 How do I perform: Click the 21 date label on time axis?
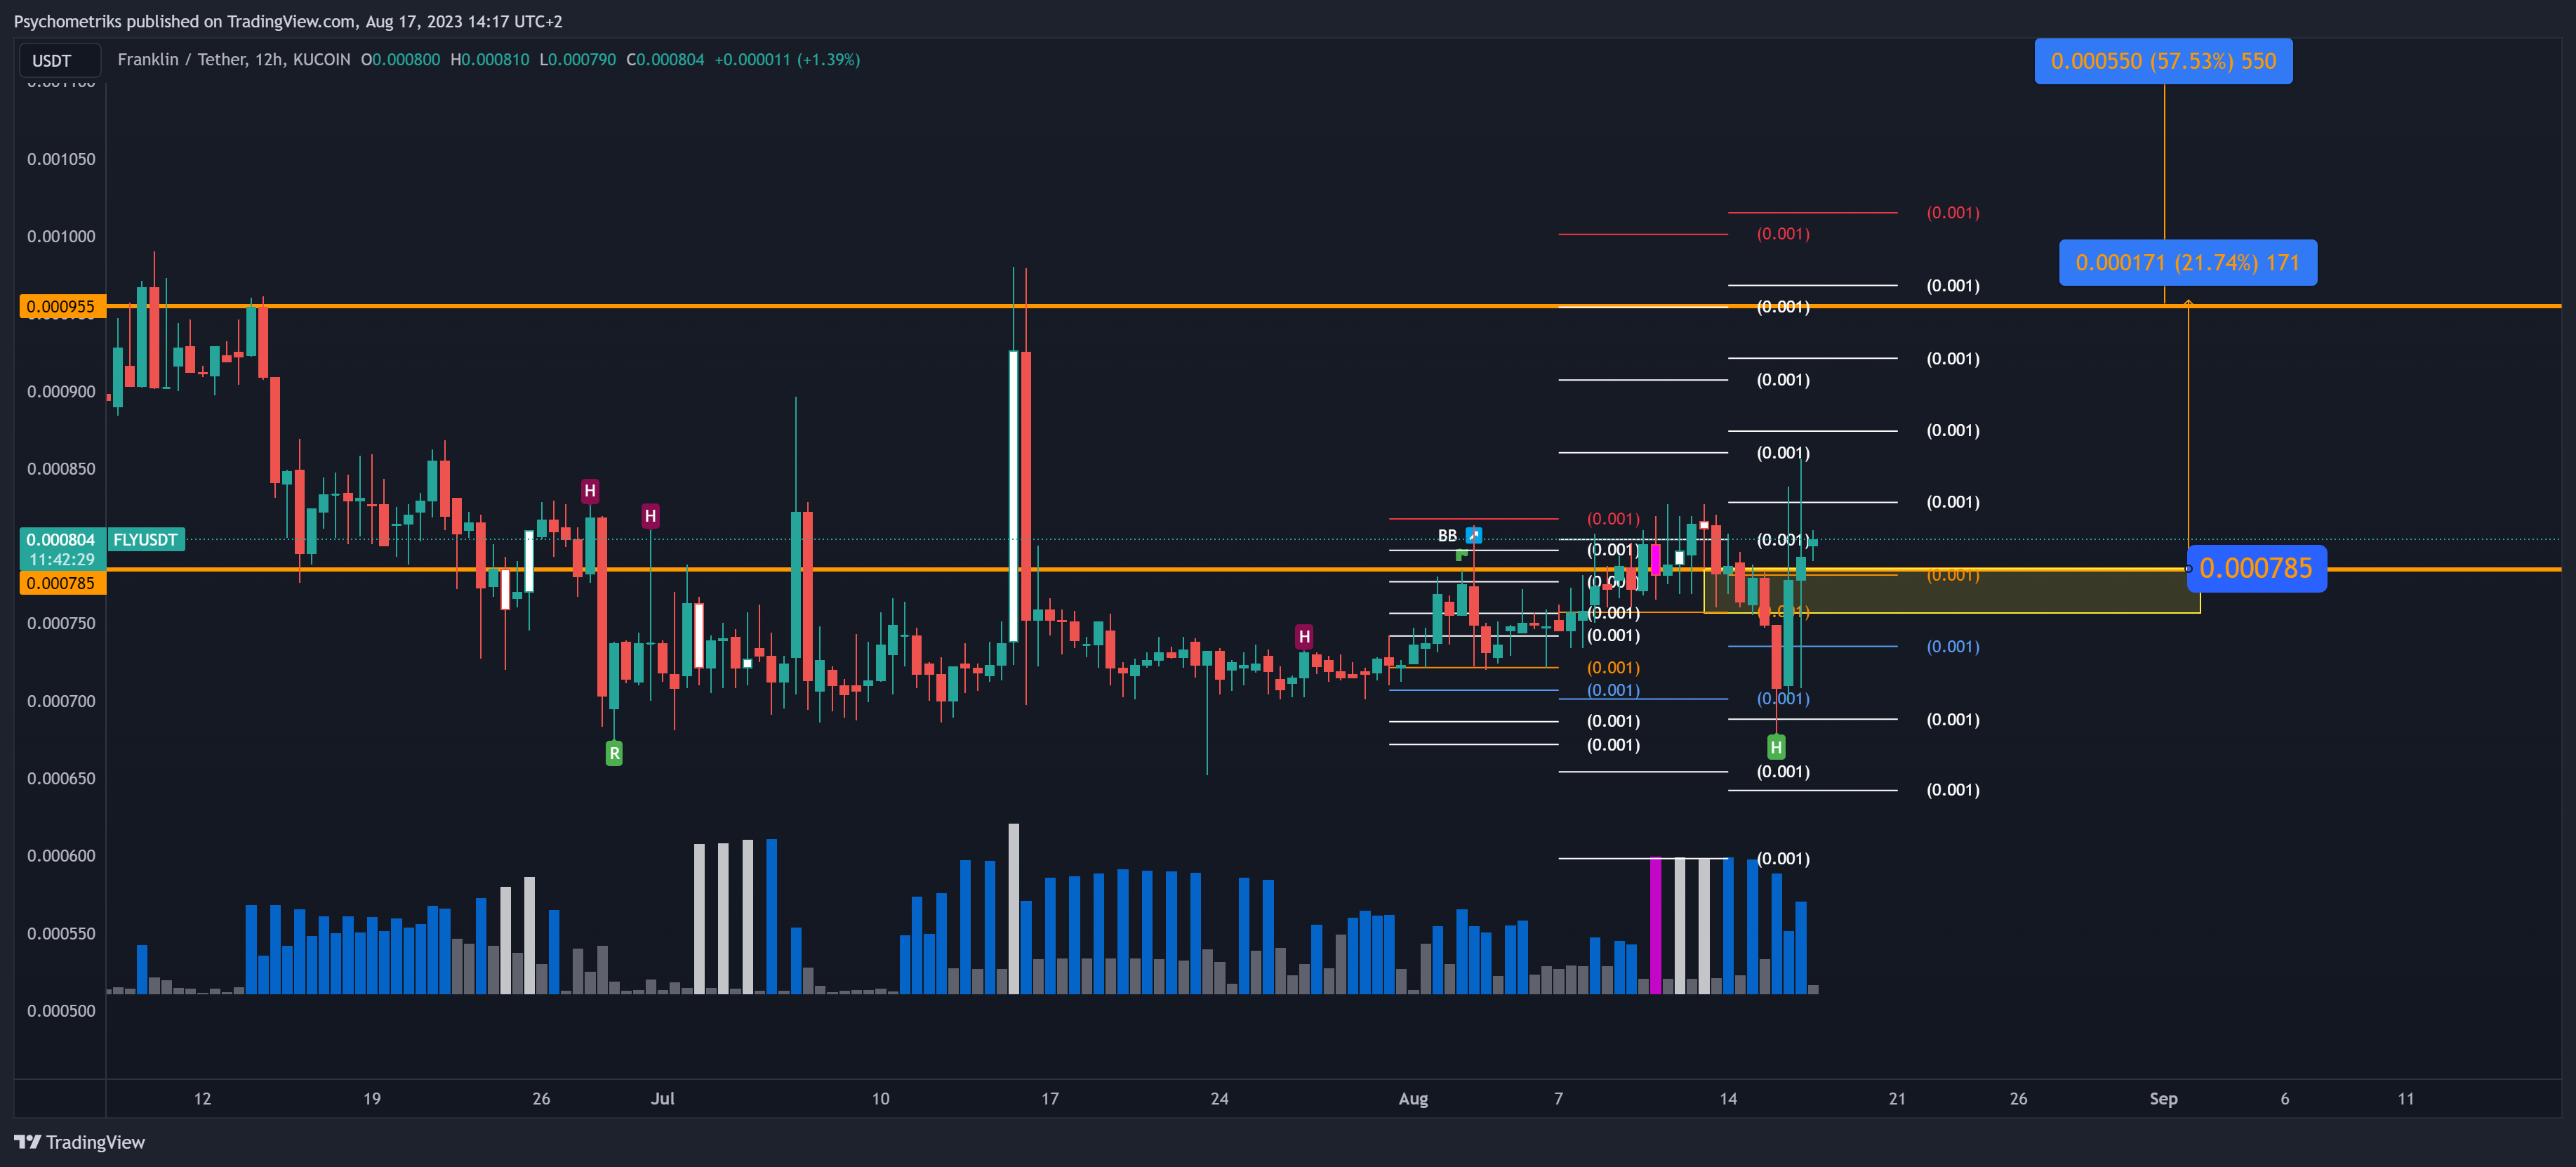tap(1897, 1099)
